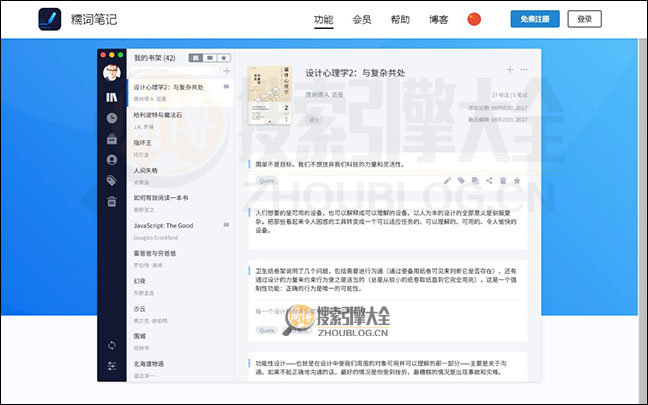Open the 博客 nav tab
The height and width of the screenshot is (405, 648).
pos(438,19)
